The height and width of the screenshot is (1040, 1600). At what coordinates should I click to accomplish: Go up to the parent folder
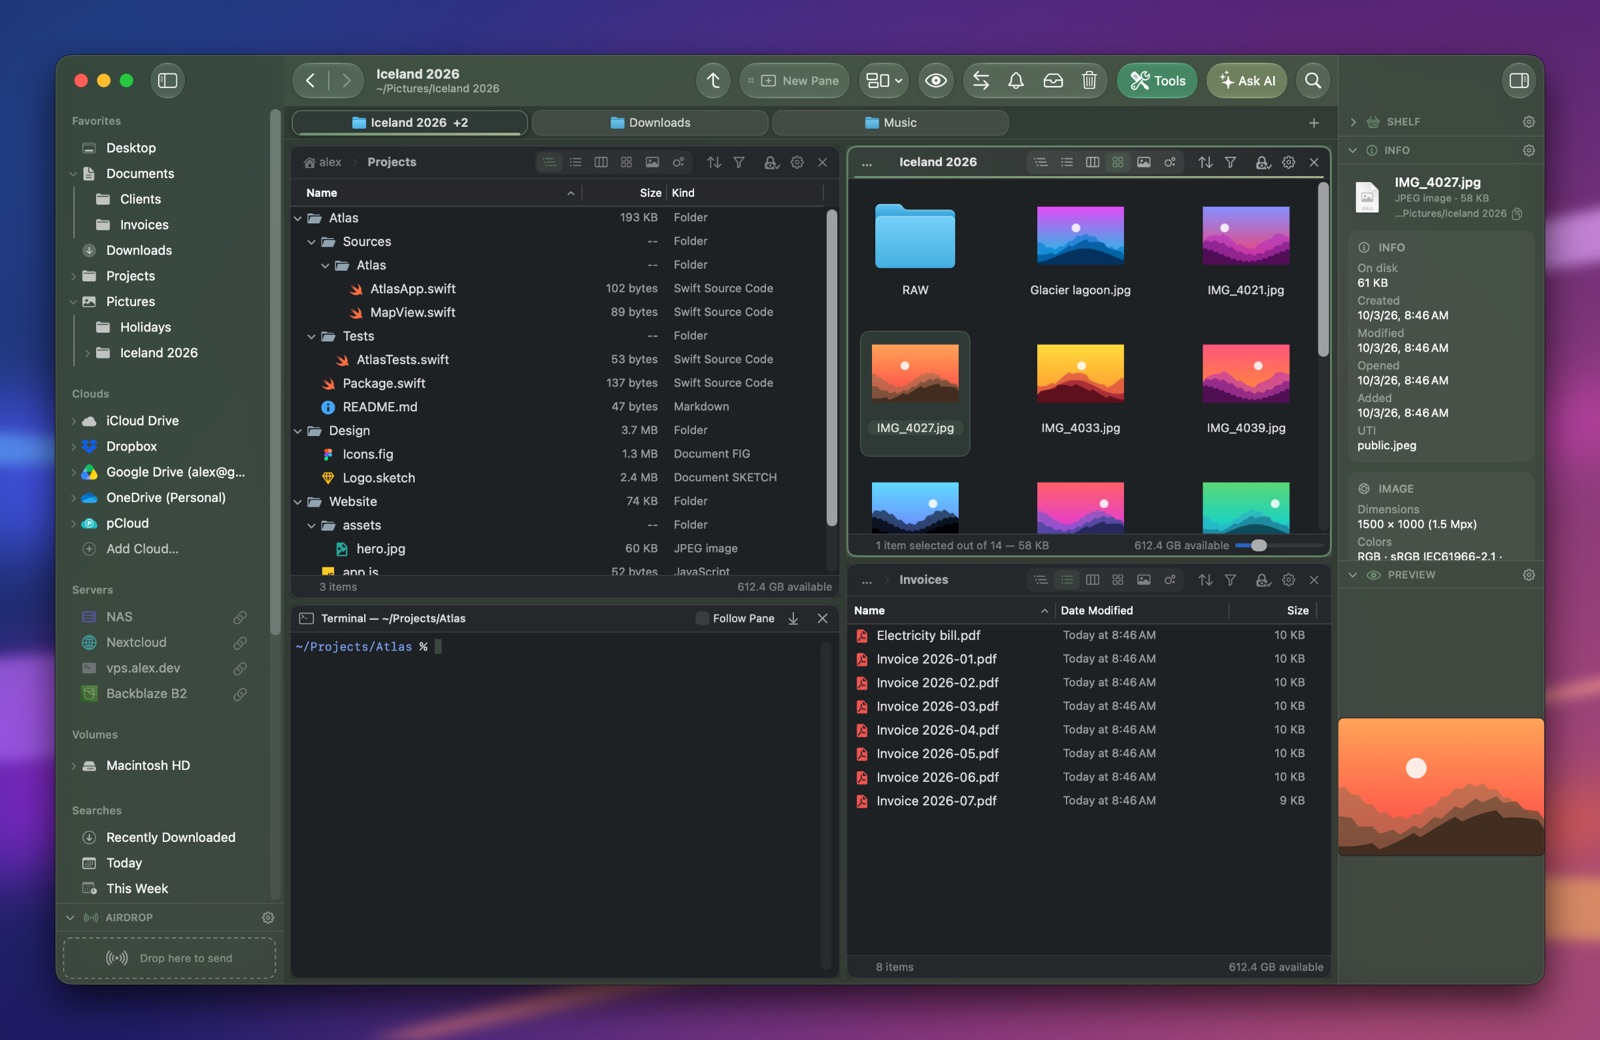click(713, 81)
